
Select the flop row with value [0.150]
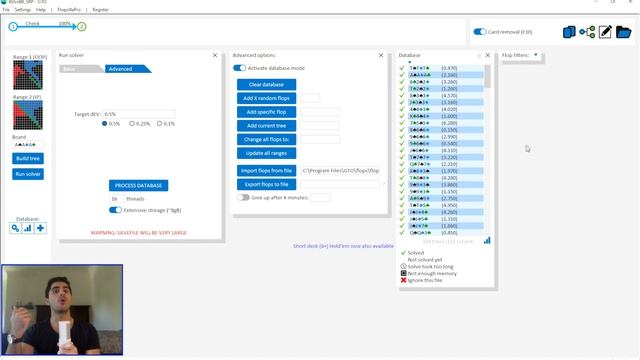click(446, 130)
